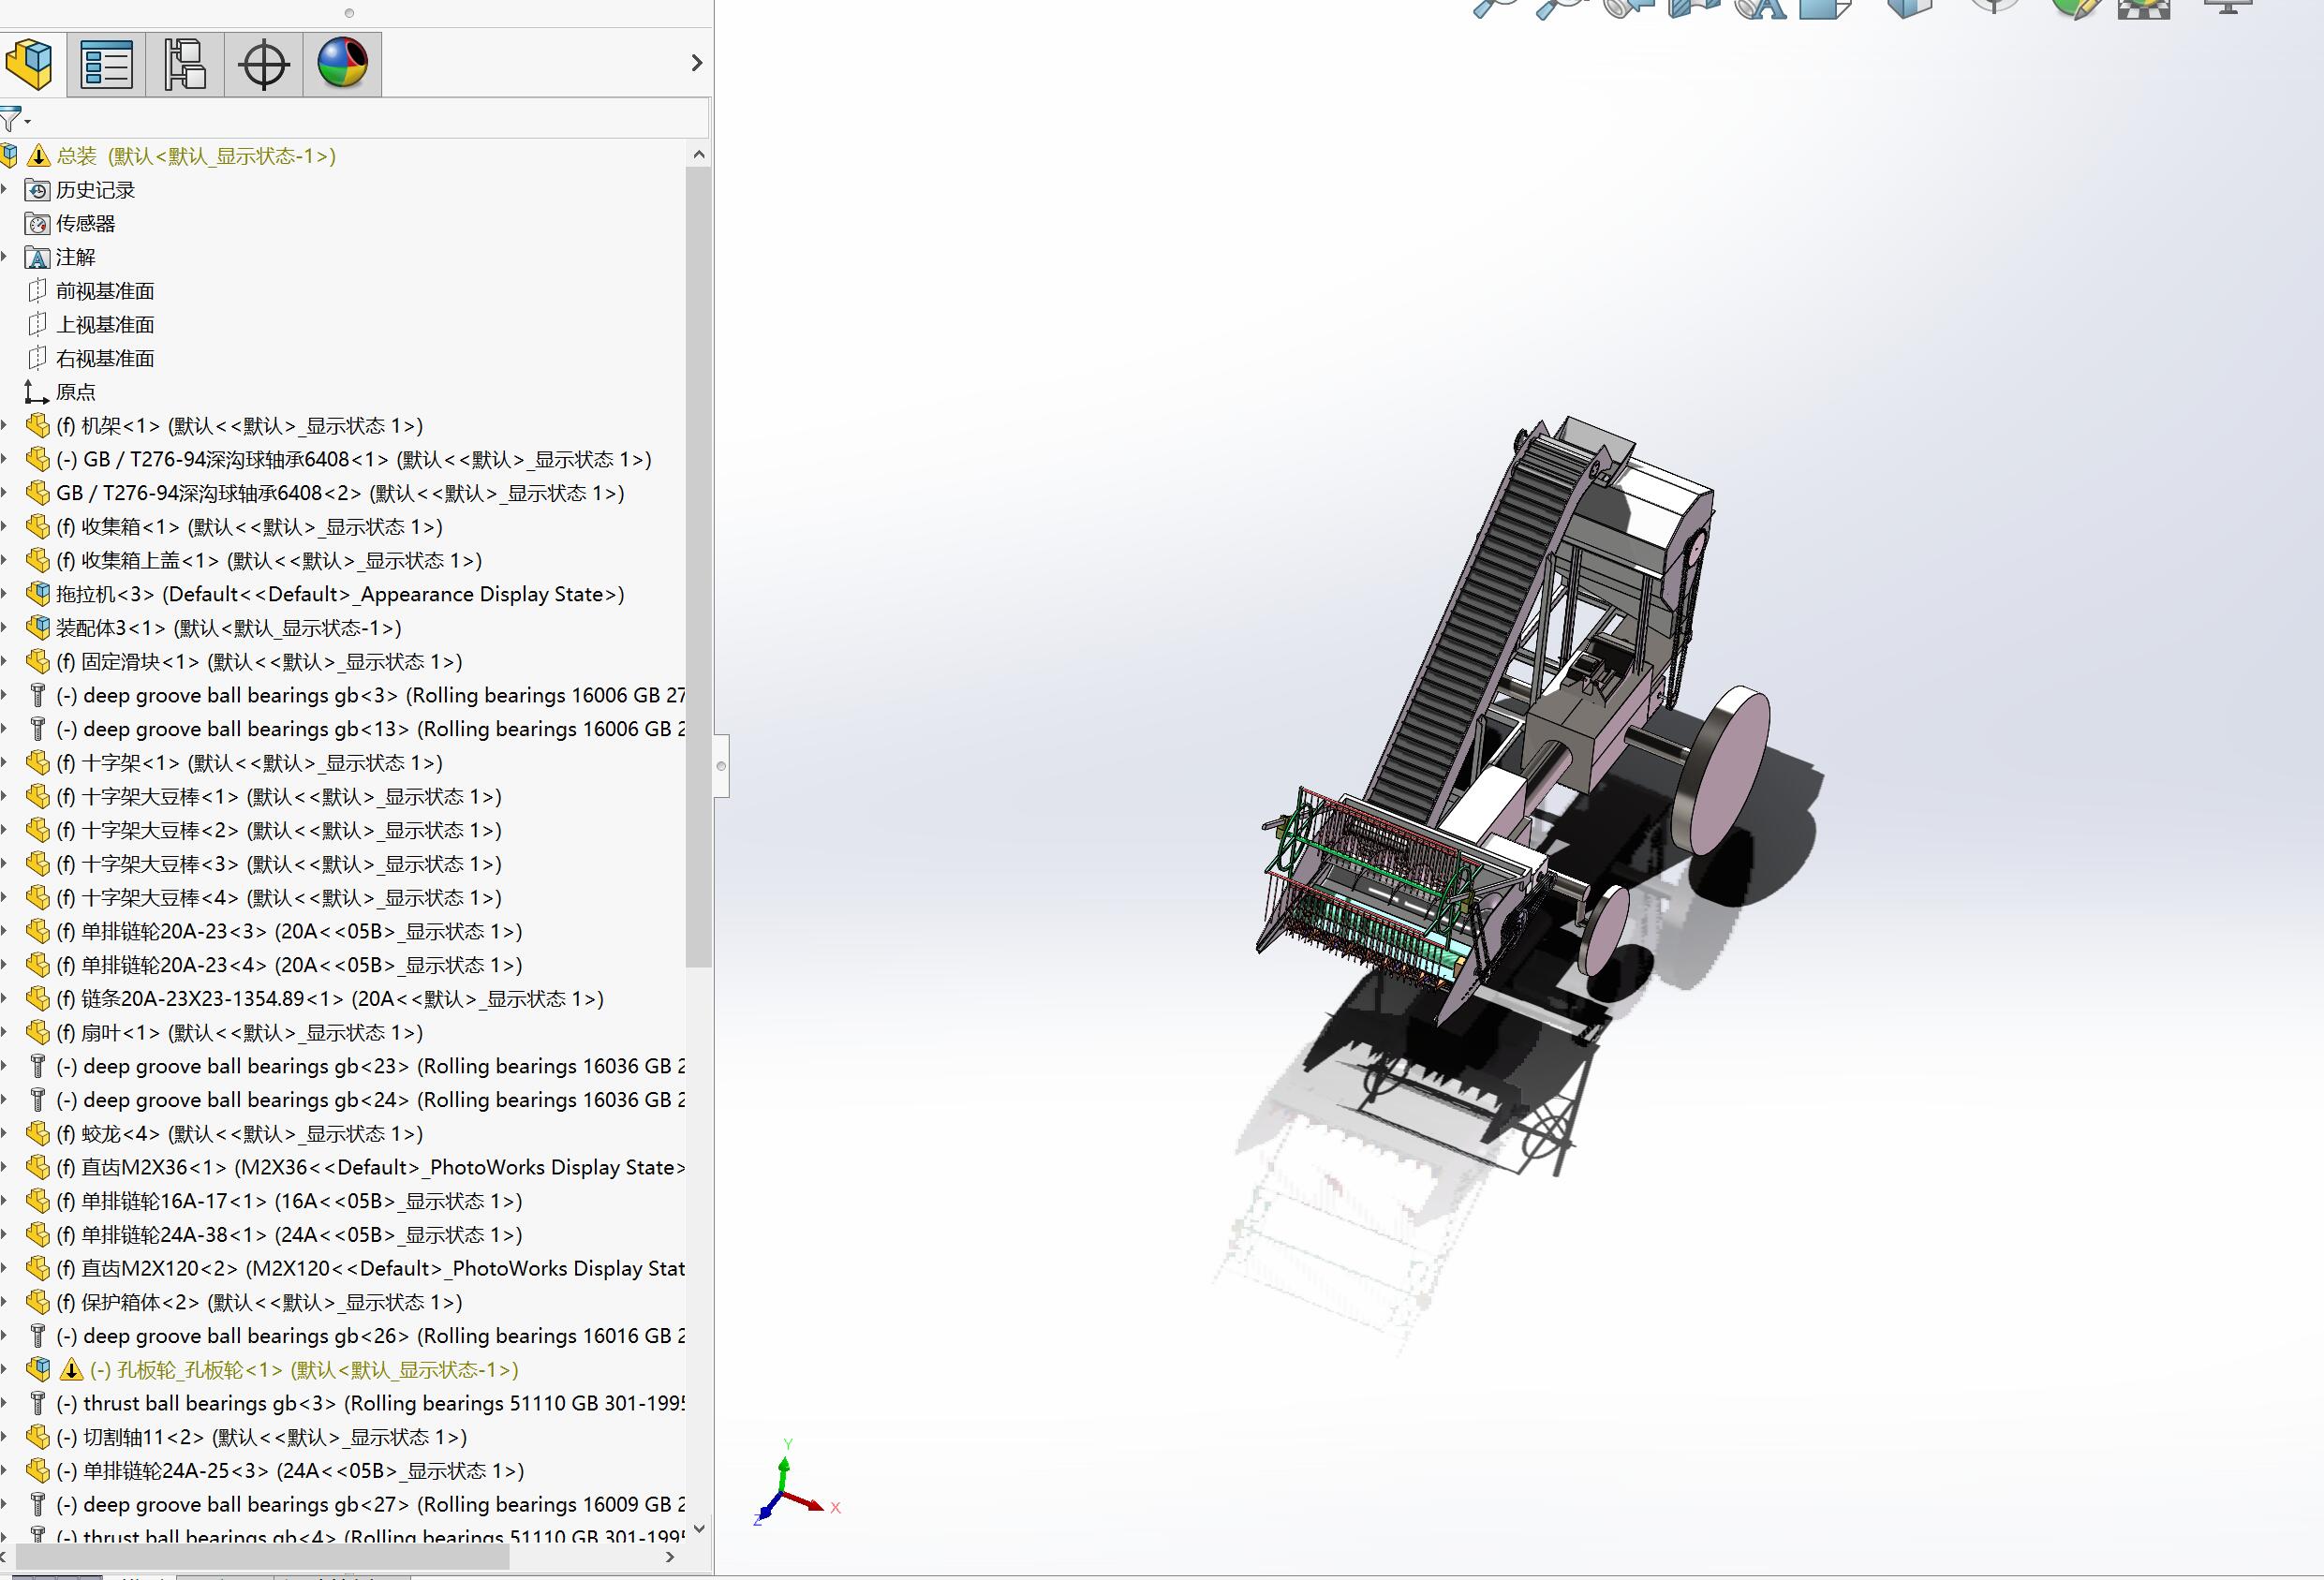The image size is (2324, 1580).
Task: Select the 前视基准面 plane item
Action: click(x=104, y=291)
